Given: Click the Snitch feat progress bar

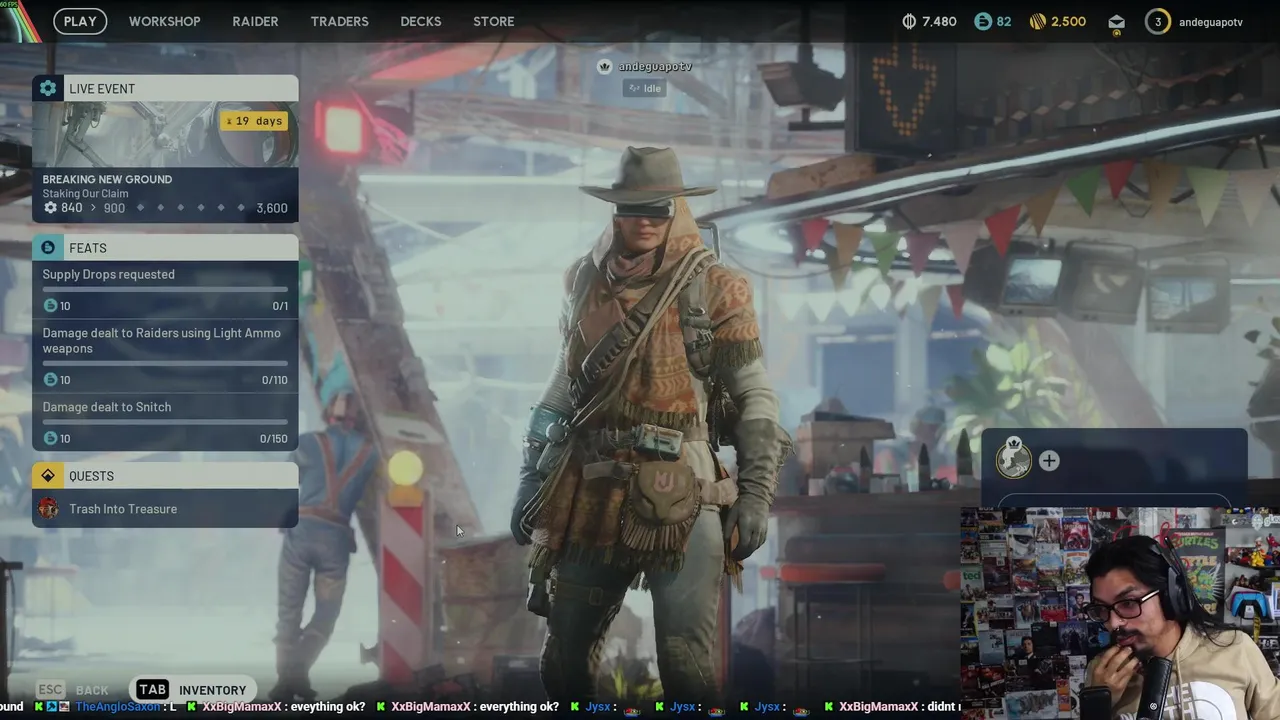Looking at the screenshot, I should pos(165,422).
